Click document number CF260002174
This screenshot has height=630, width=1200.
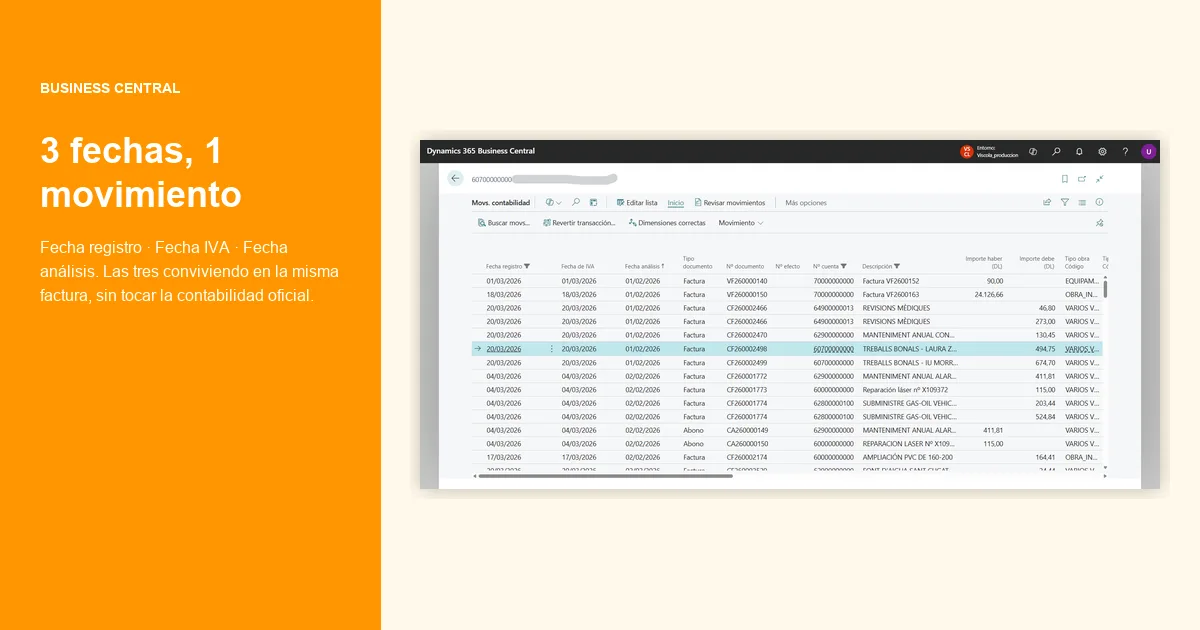[746, 457]
